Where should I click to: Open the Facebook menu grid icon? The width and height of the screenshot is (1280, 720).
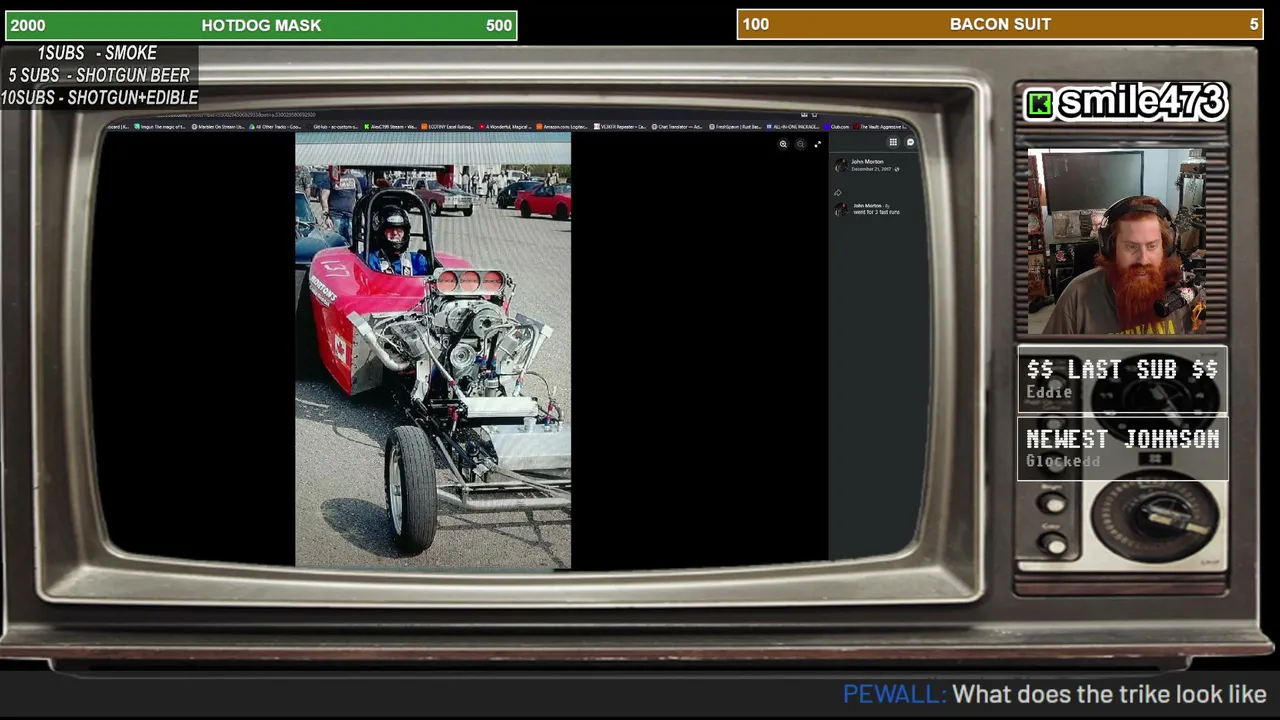click(x=893, y=143)
